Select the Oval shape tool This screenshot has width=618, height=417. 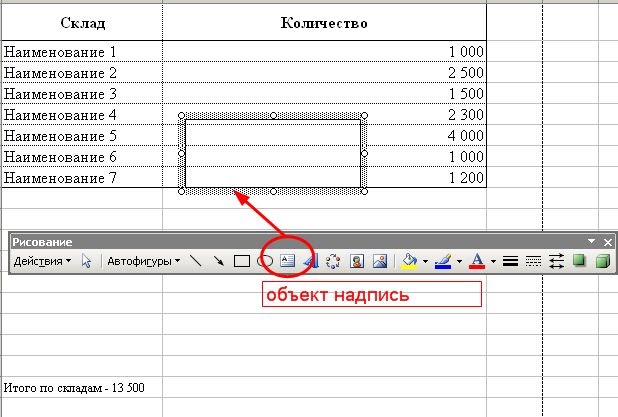tap(264, 261)
